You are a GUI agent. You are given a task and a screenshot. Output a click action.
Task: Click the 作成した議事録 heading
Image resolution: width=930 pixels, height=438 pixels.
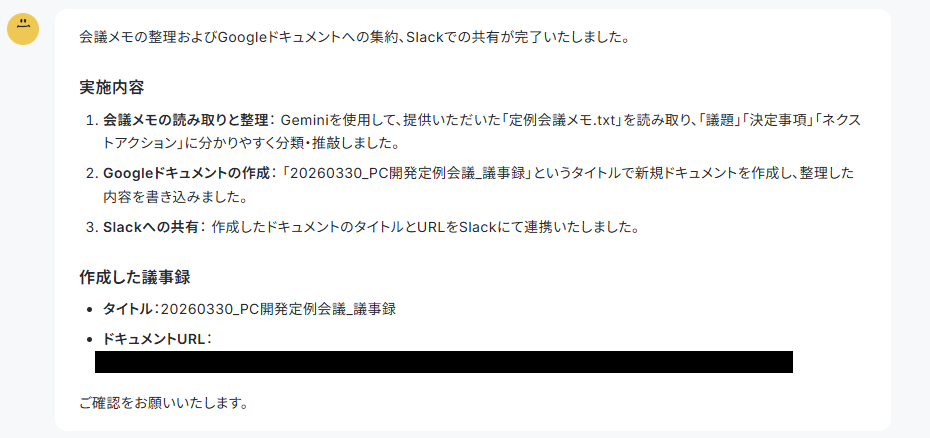click(x=135, y=277)
